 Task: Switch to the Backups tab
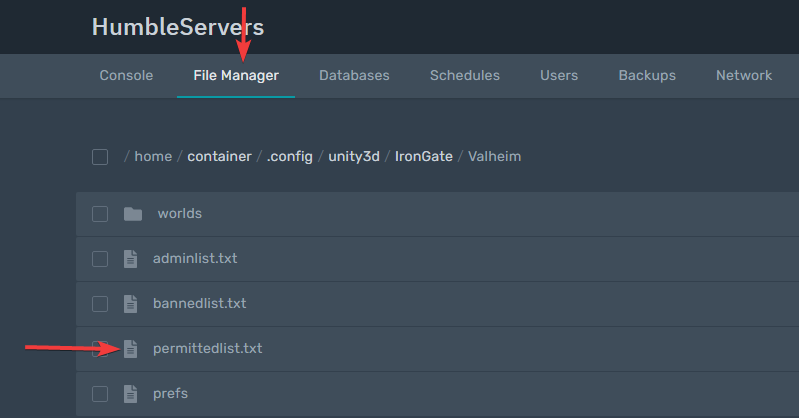[647, 75]
